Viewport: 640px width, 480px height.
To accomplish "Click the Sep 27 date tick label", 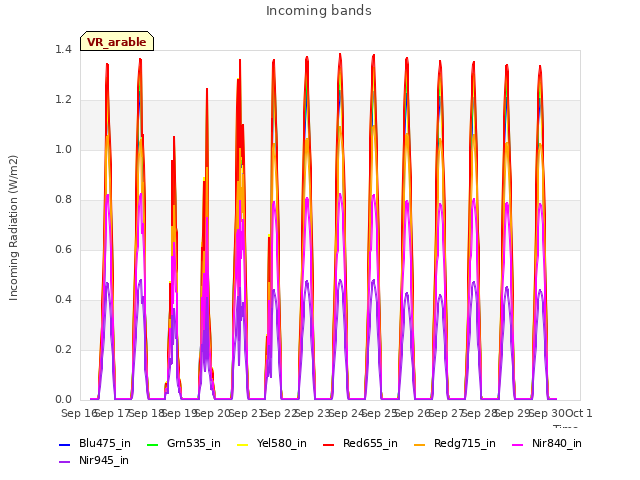I will coord(446,413).
